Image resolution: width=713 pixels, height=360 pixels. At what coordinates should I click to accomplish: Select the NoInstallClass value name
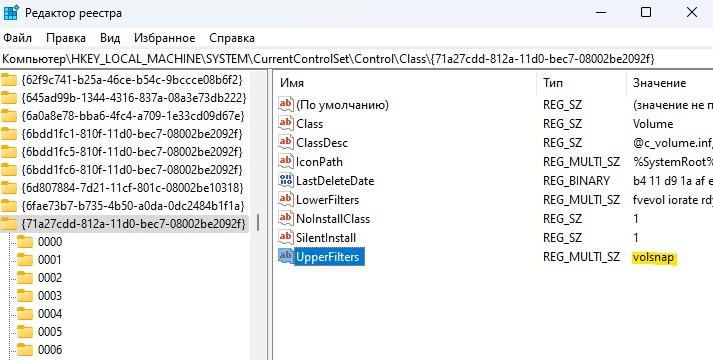(333, 219)
